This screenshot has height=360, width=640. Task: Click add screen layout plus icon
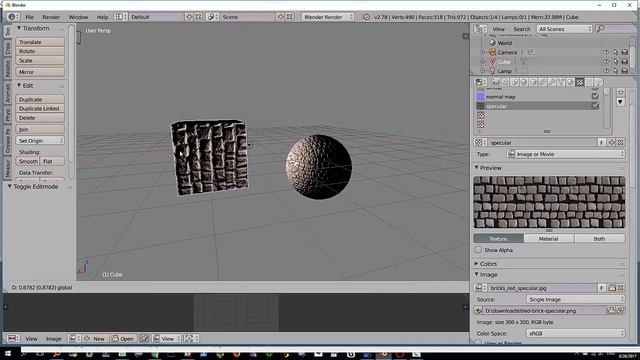[189, 17]
